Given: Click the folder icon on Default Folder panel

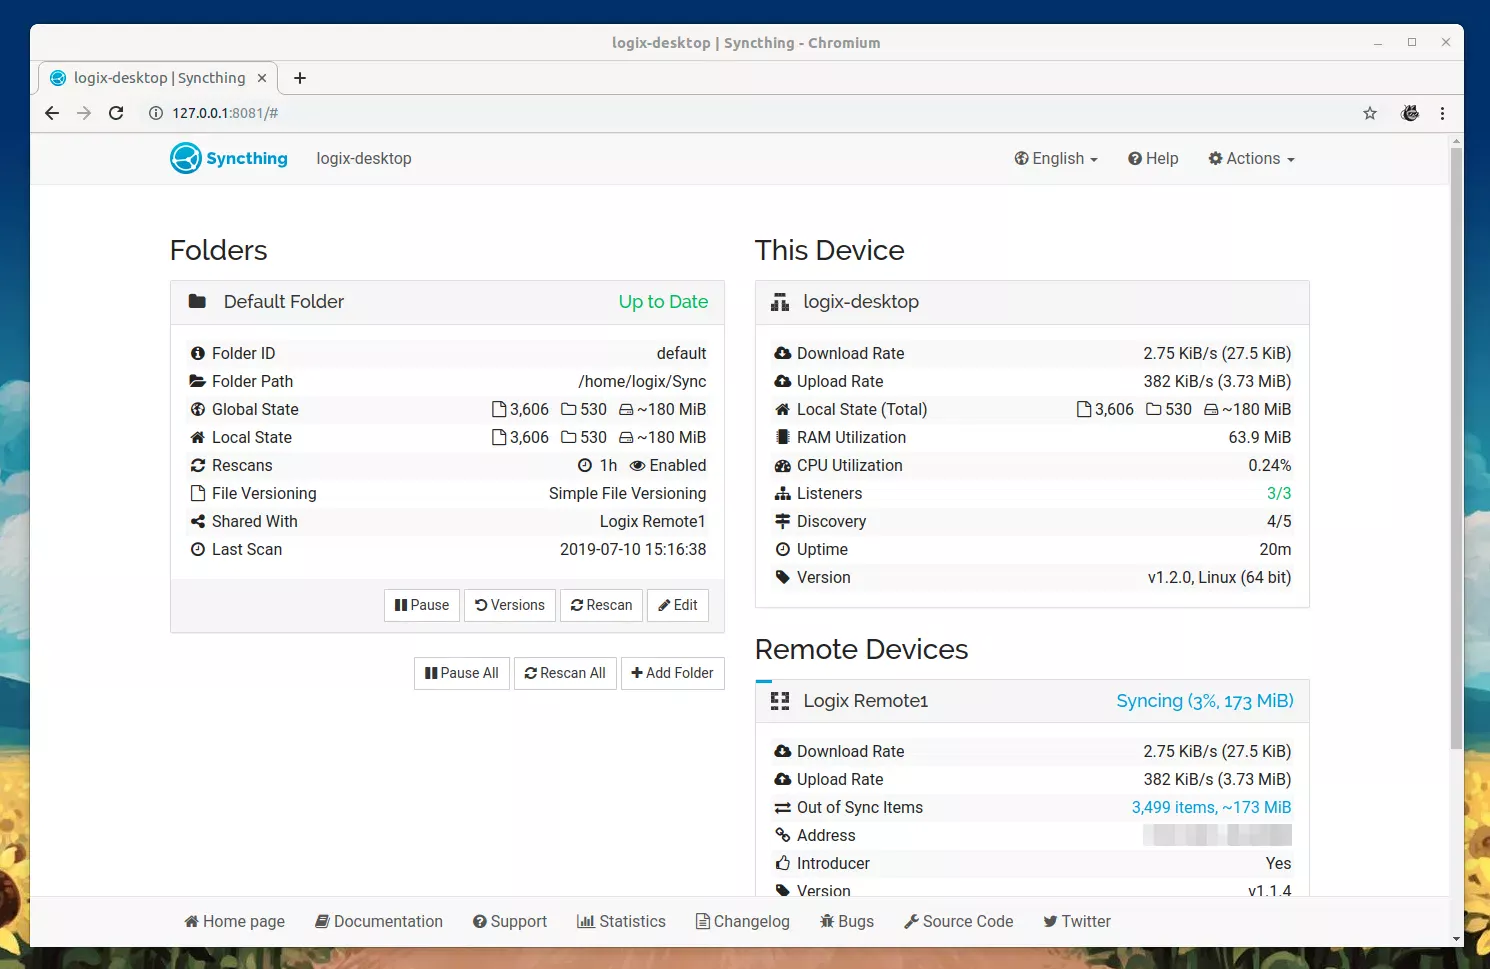Looking at the screenshot, I should point(197,301).
